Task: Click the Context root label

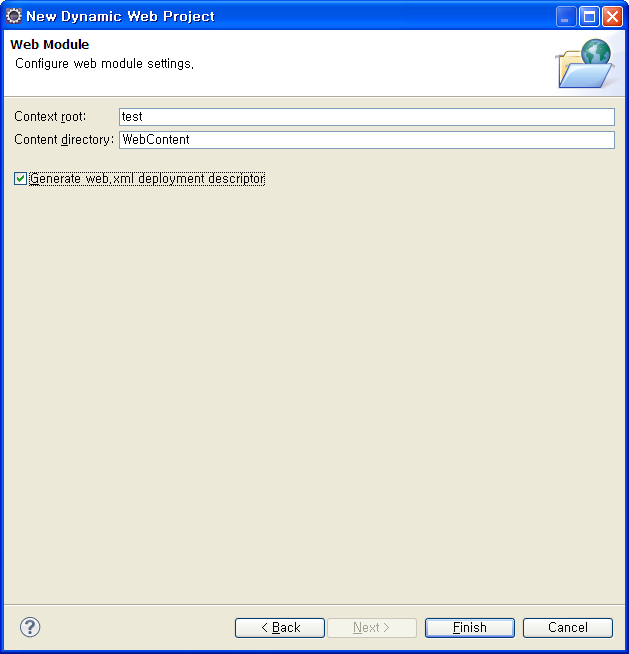Action: point(50,116)
